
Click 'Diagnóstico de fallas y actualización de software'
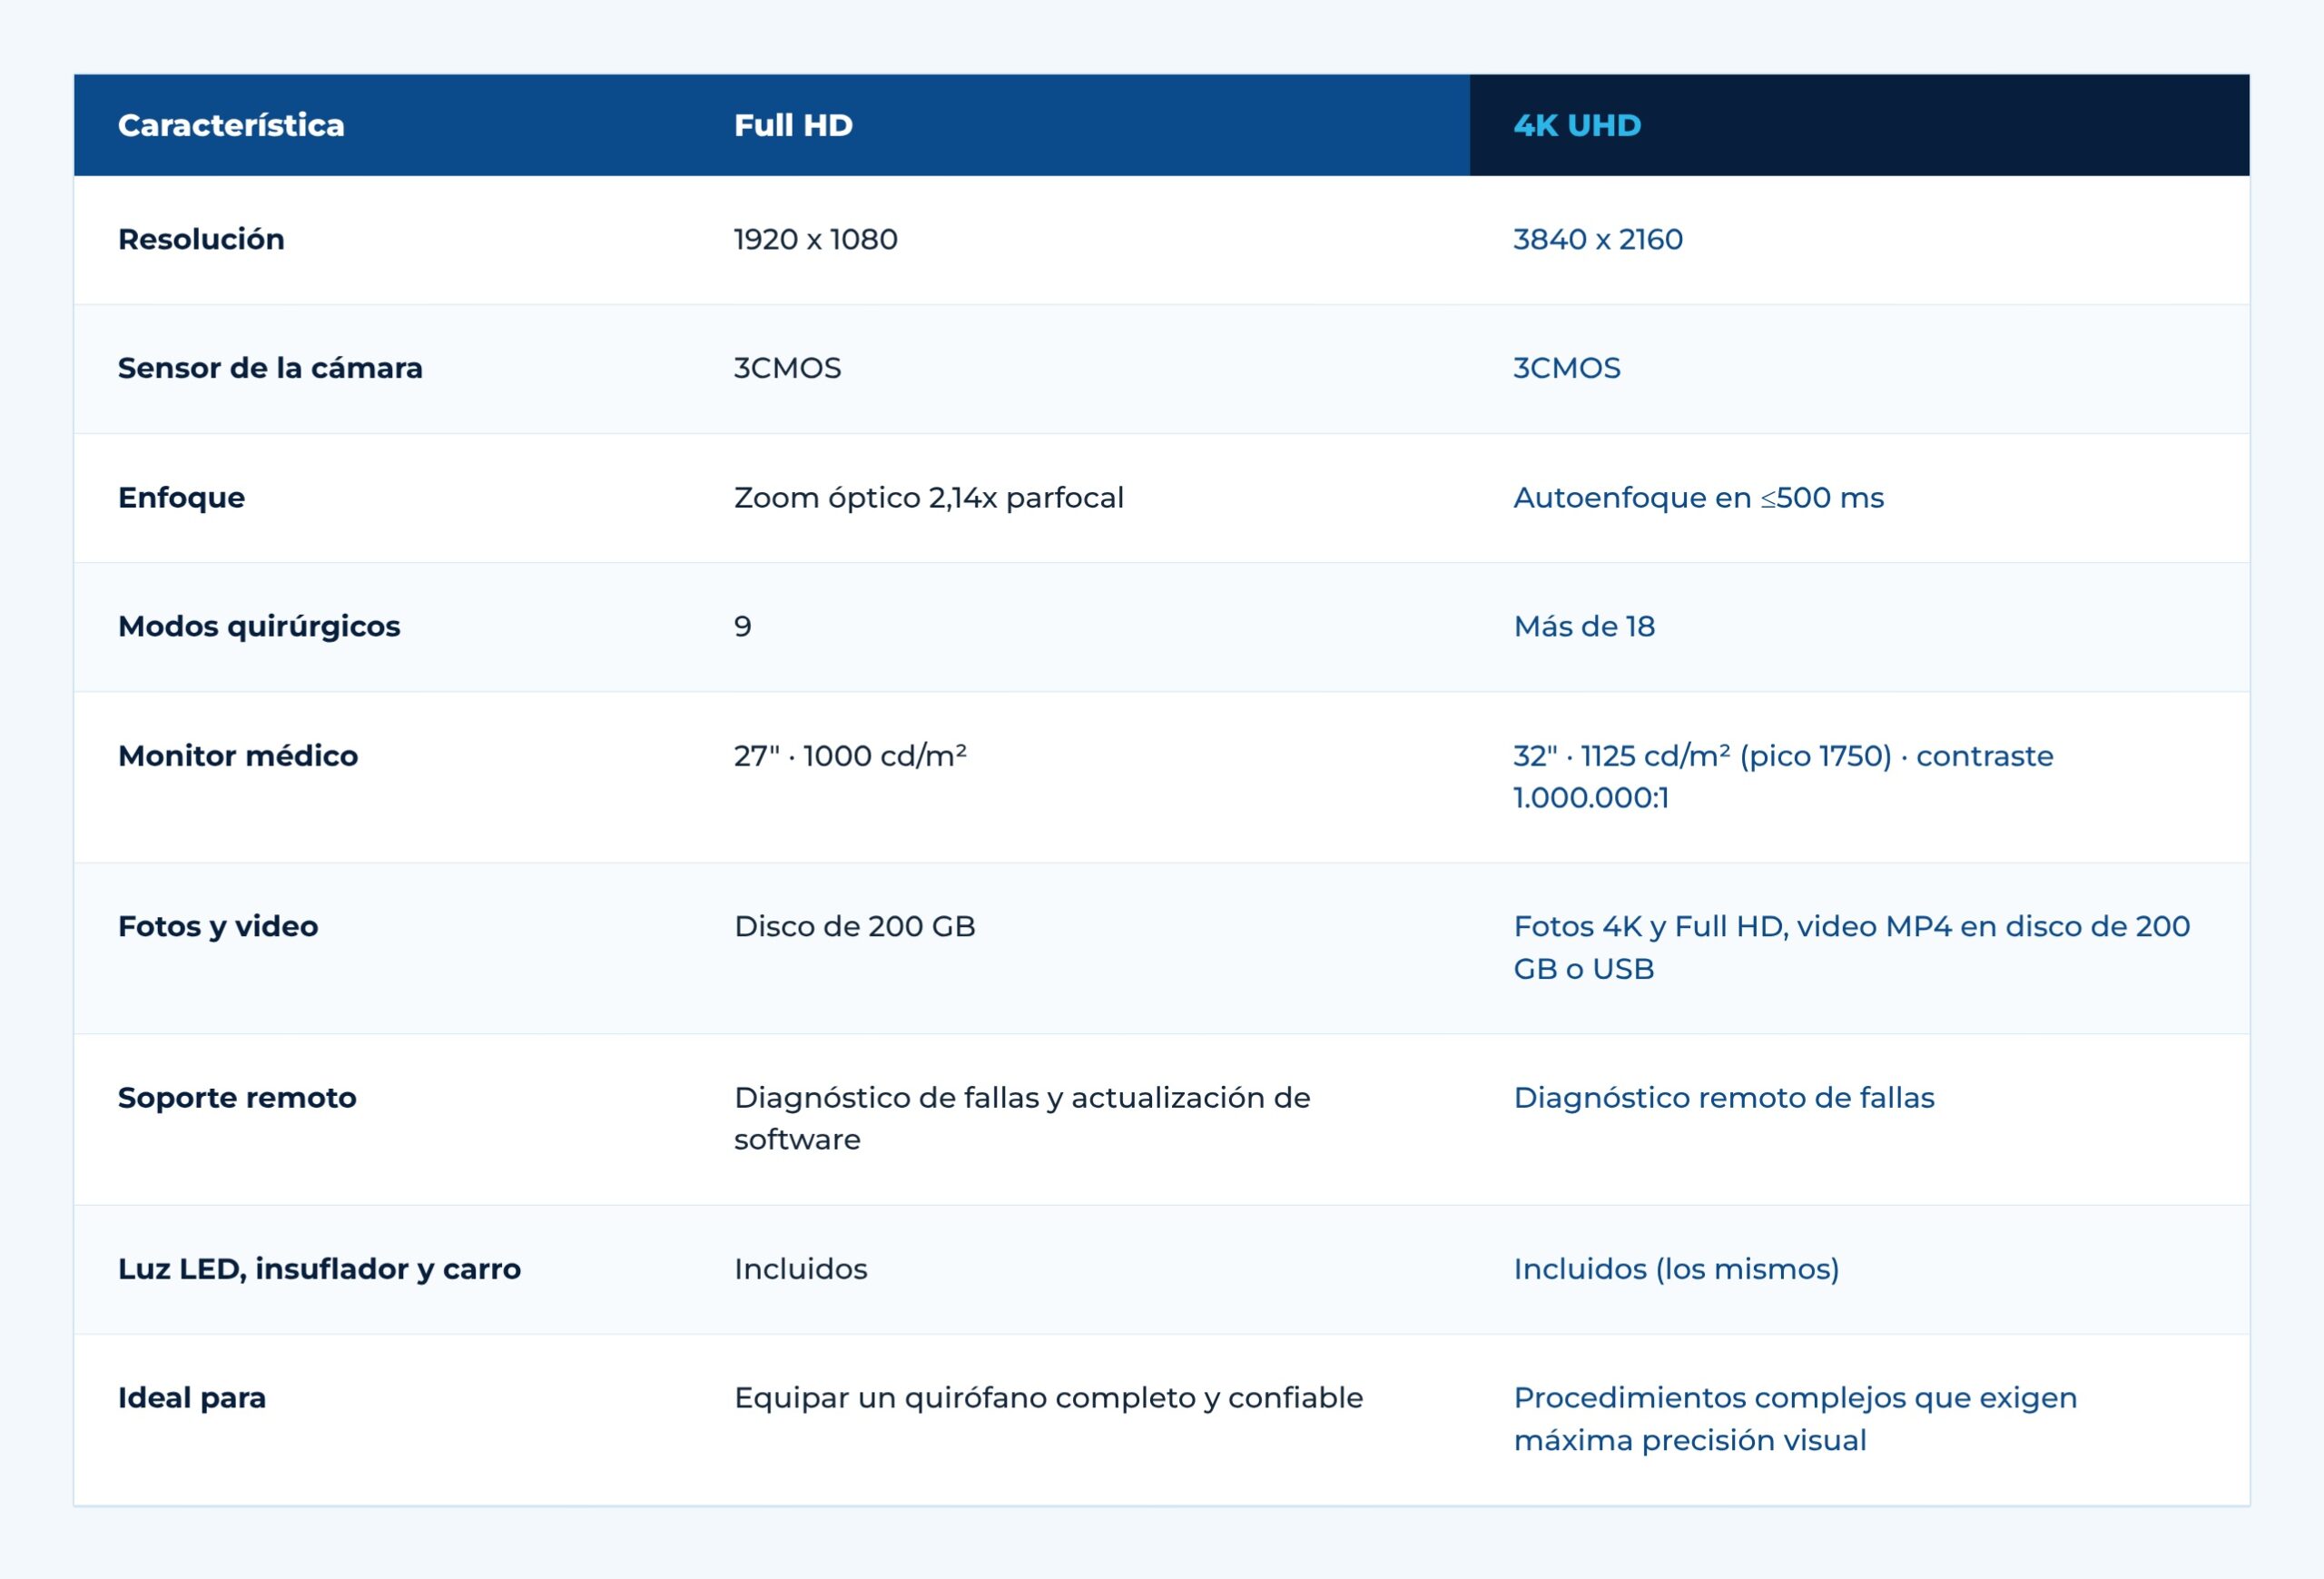[x=1022, y=1118]
